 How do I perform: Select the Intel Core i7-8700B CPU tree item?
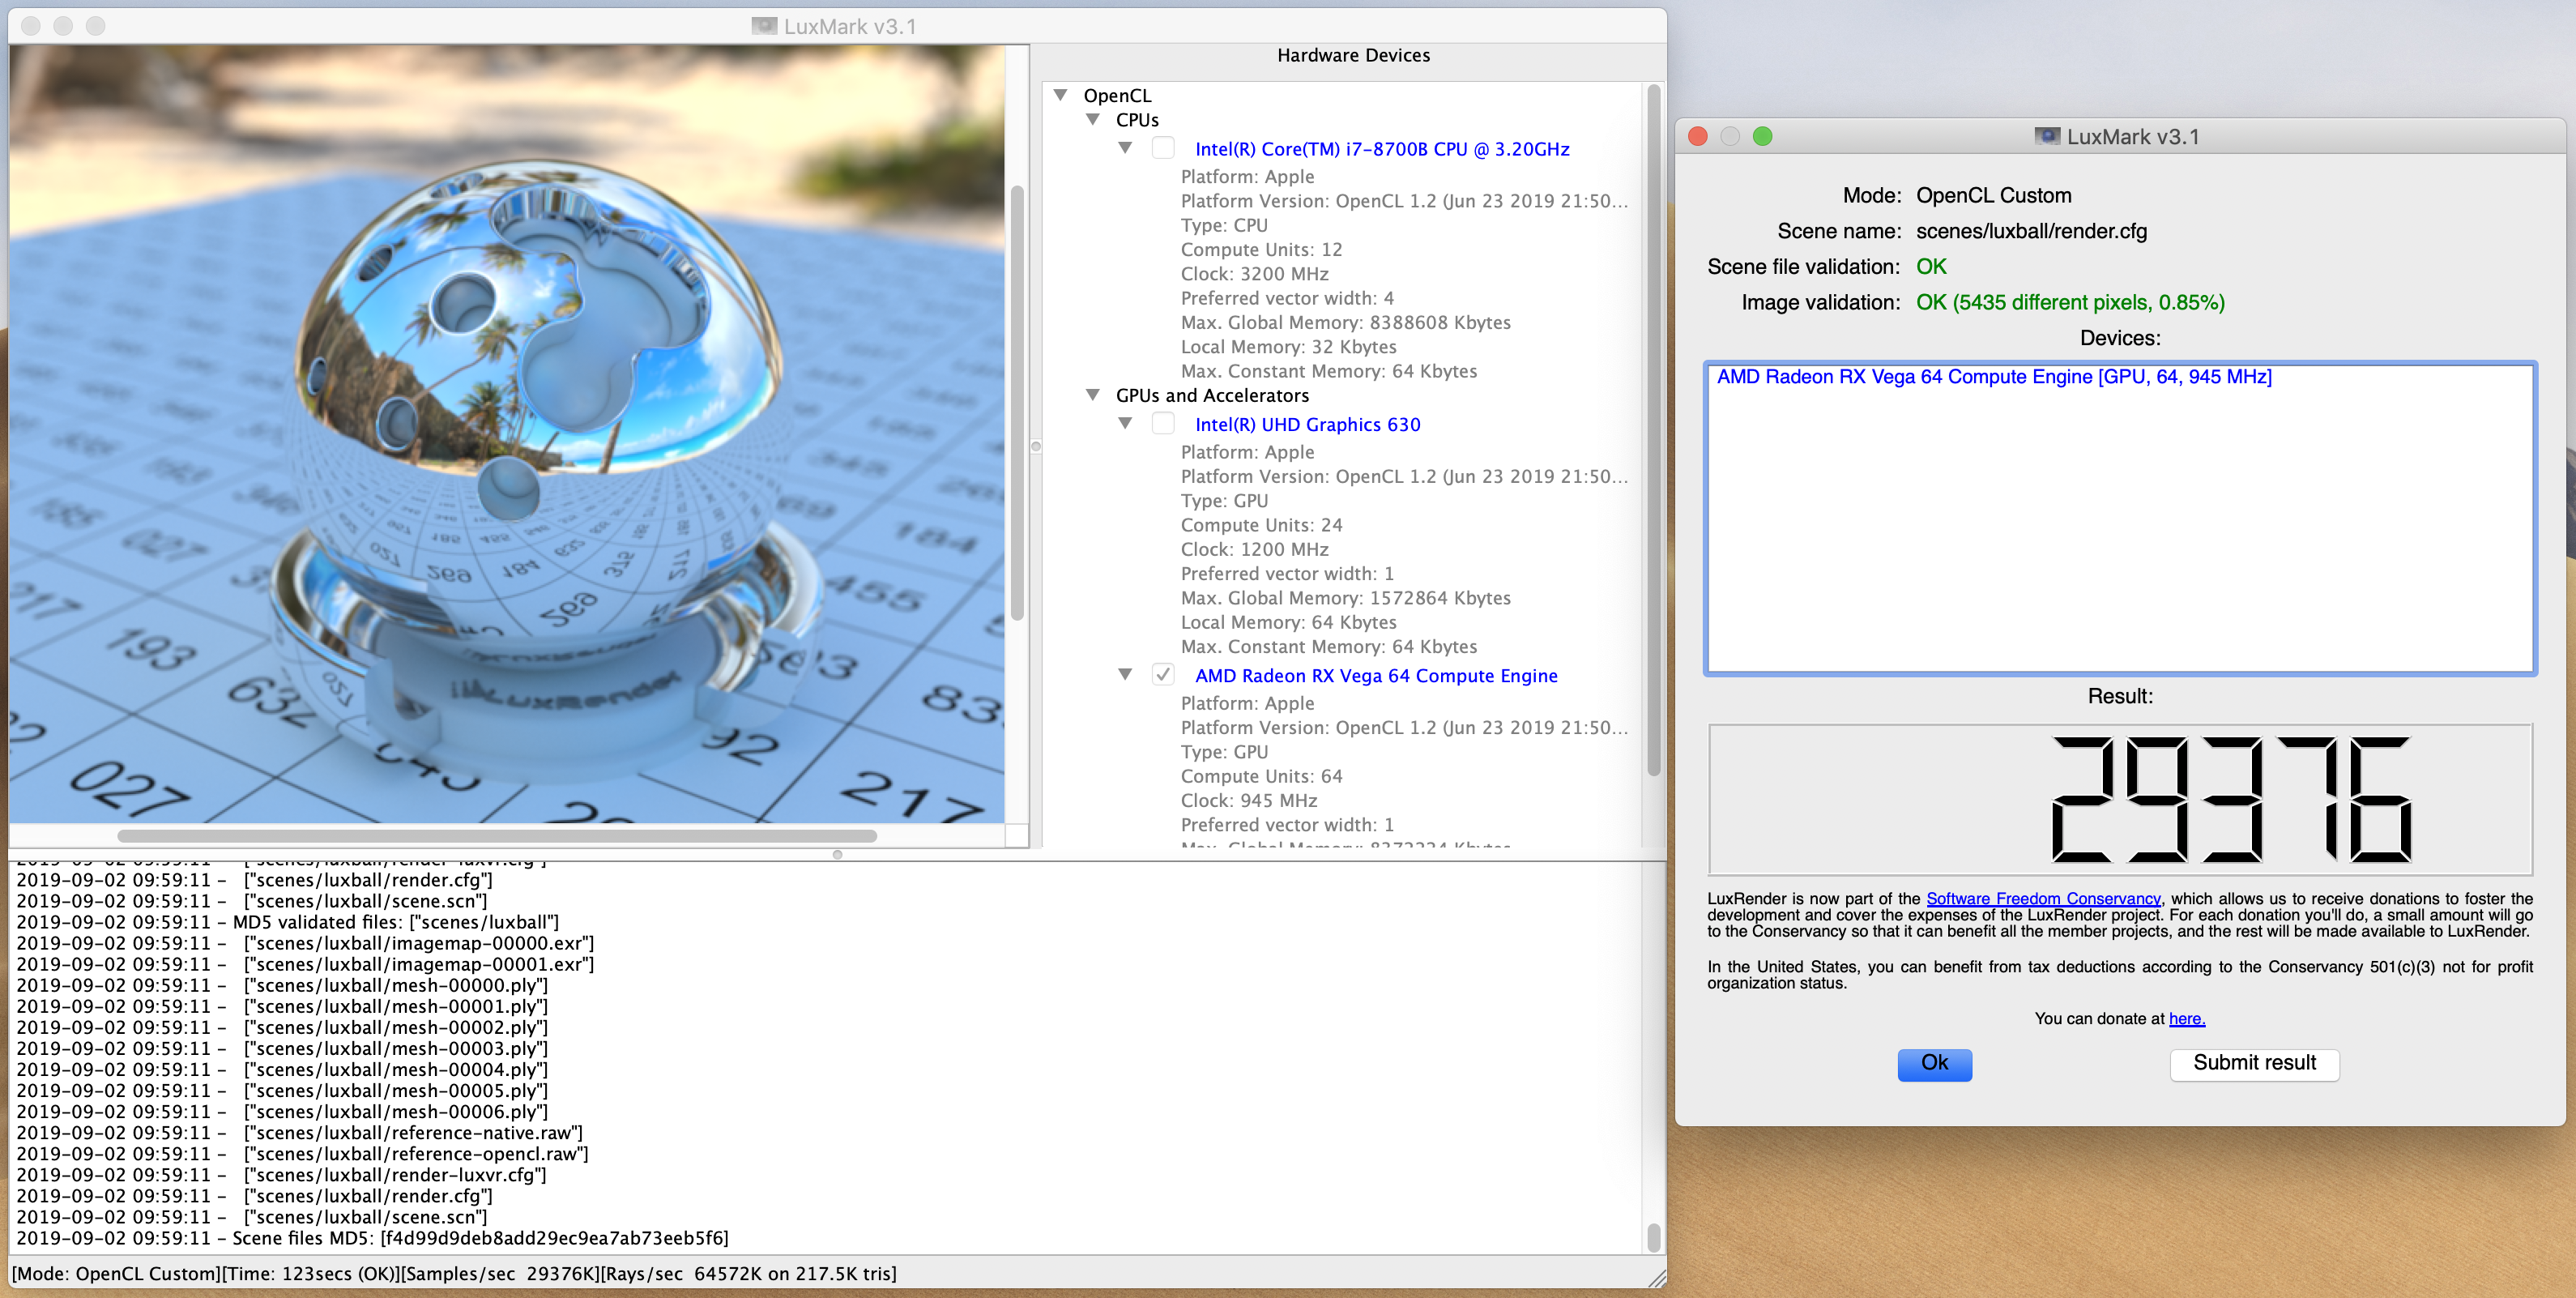(x=1381, y=149)
